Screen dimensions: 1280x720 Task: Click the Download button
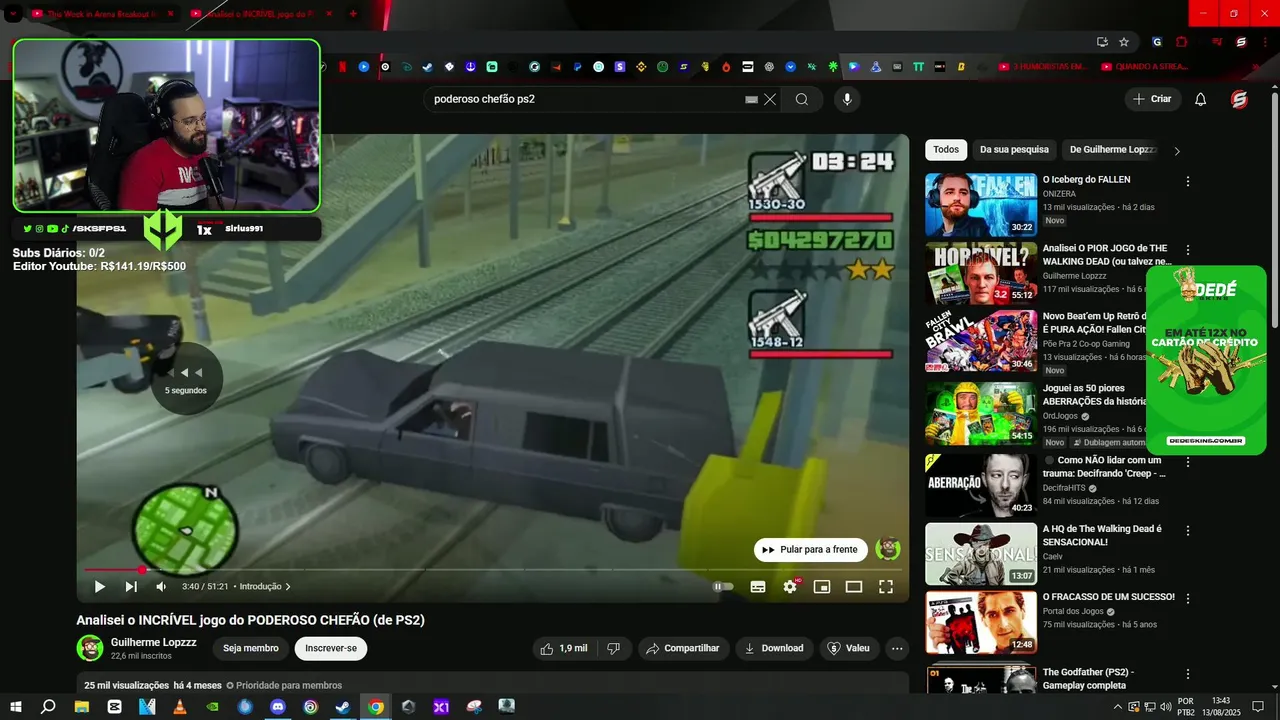tap(775, 648)
